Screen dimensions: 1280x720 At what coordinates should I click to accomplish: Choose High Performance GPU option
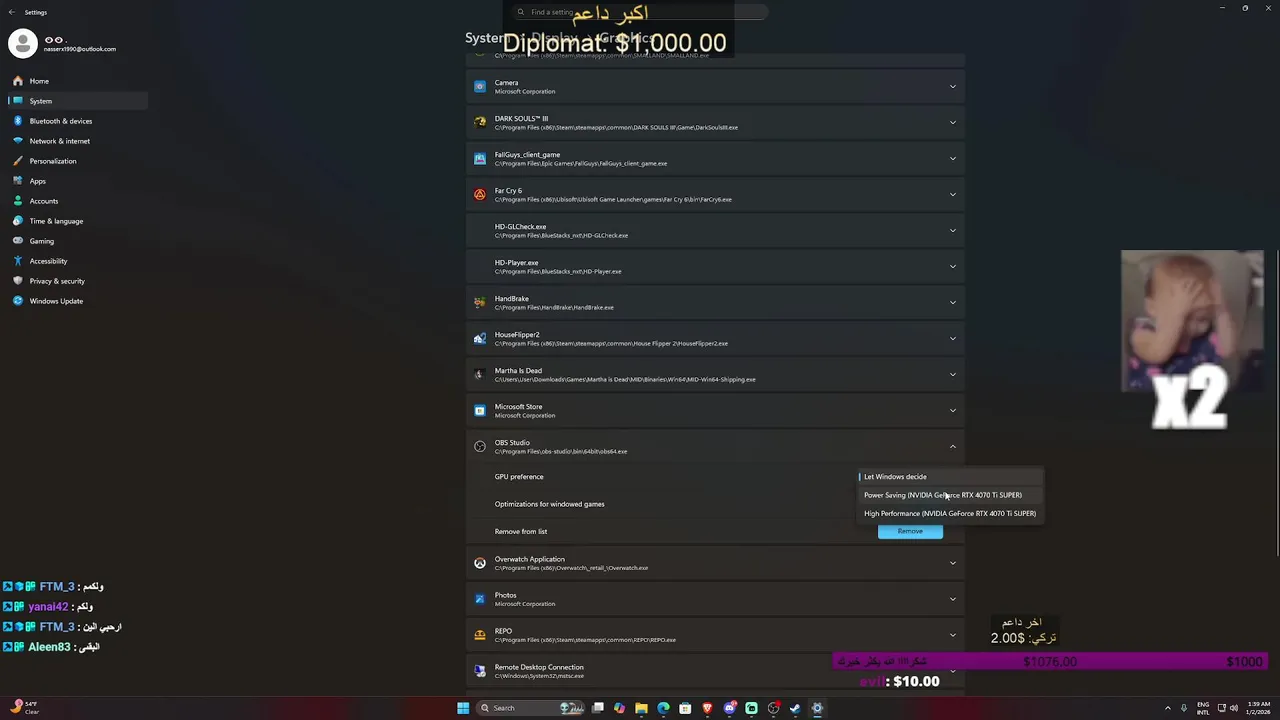coord(950,514)
